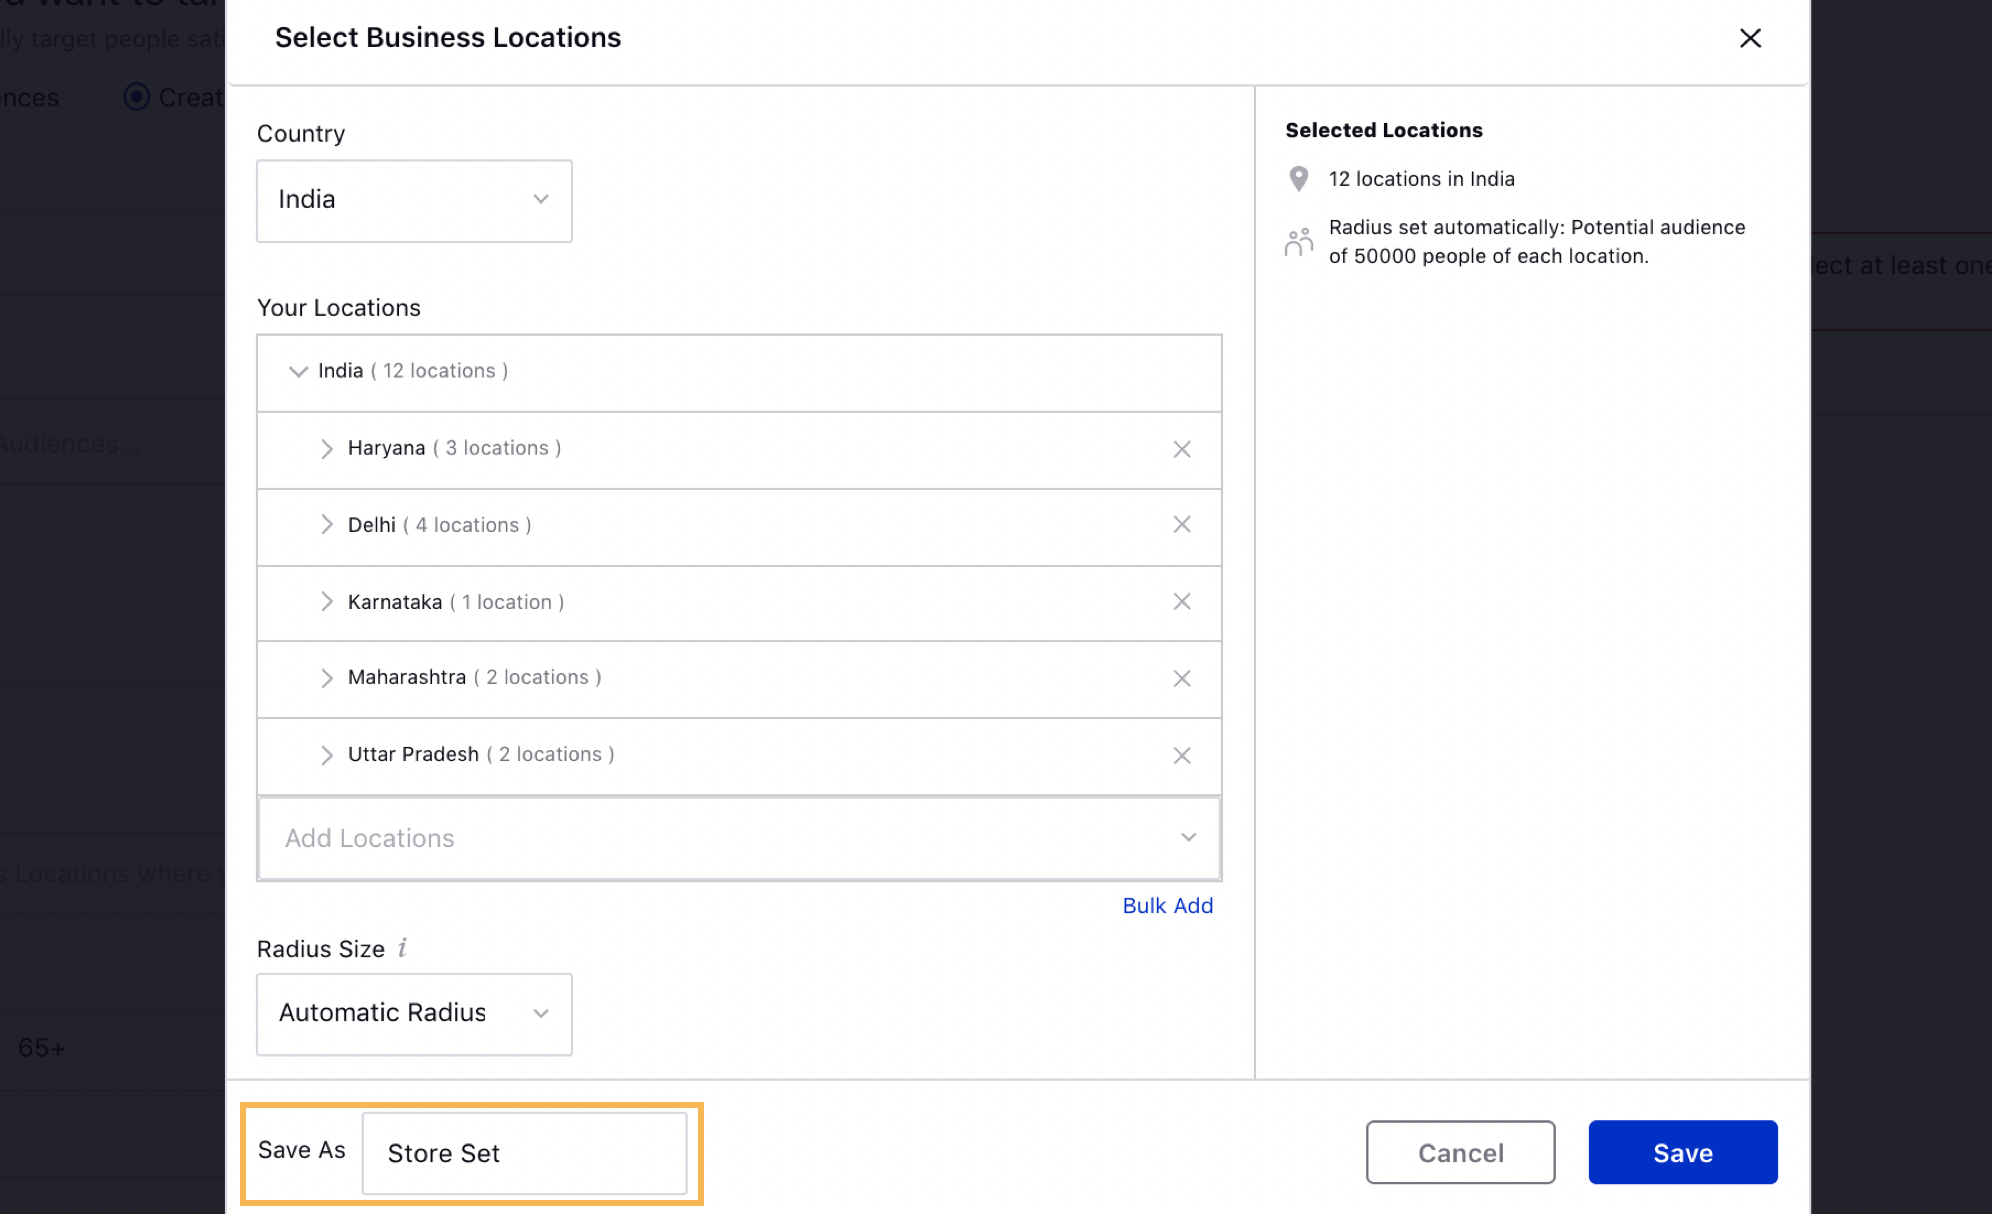Click the X icon to remove Delhi locations
This screenshot has height=1214, width=1992.
[x=1181, y=524]
